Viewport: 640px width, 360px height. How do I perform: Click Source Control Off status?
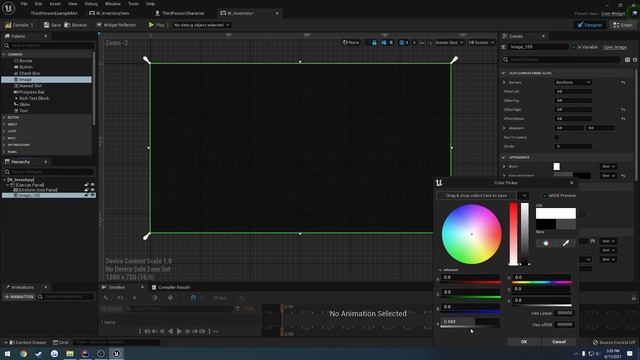614,342
